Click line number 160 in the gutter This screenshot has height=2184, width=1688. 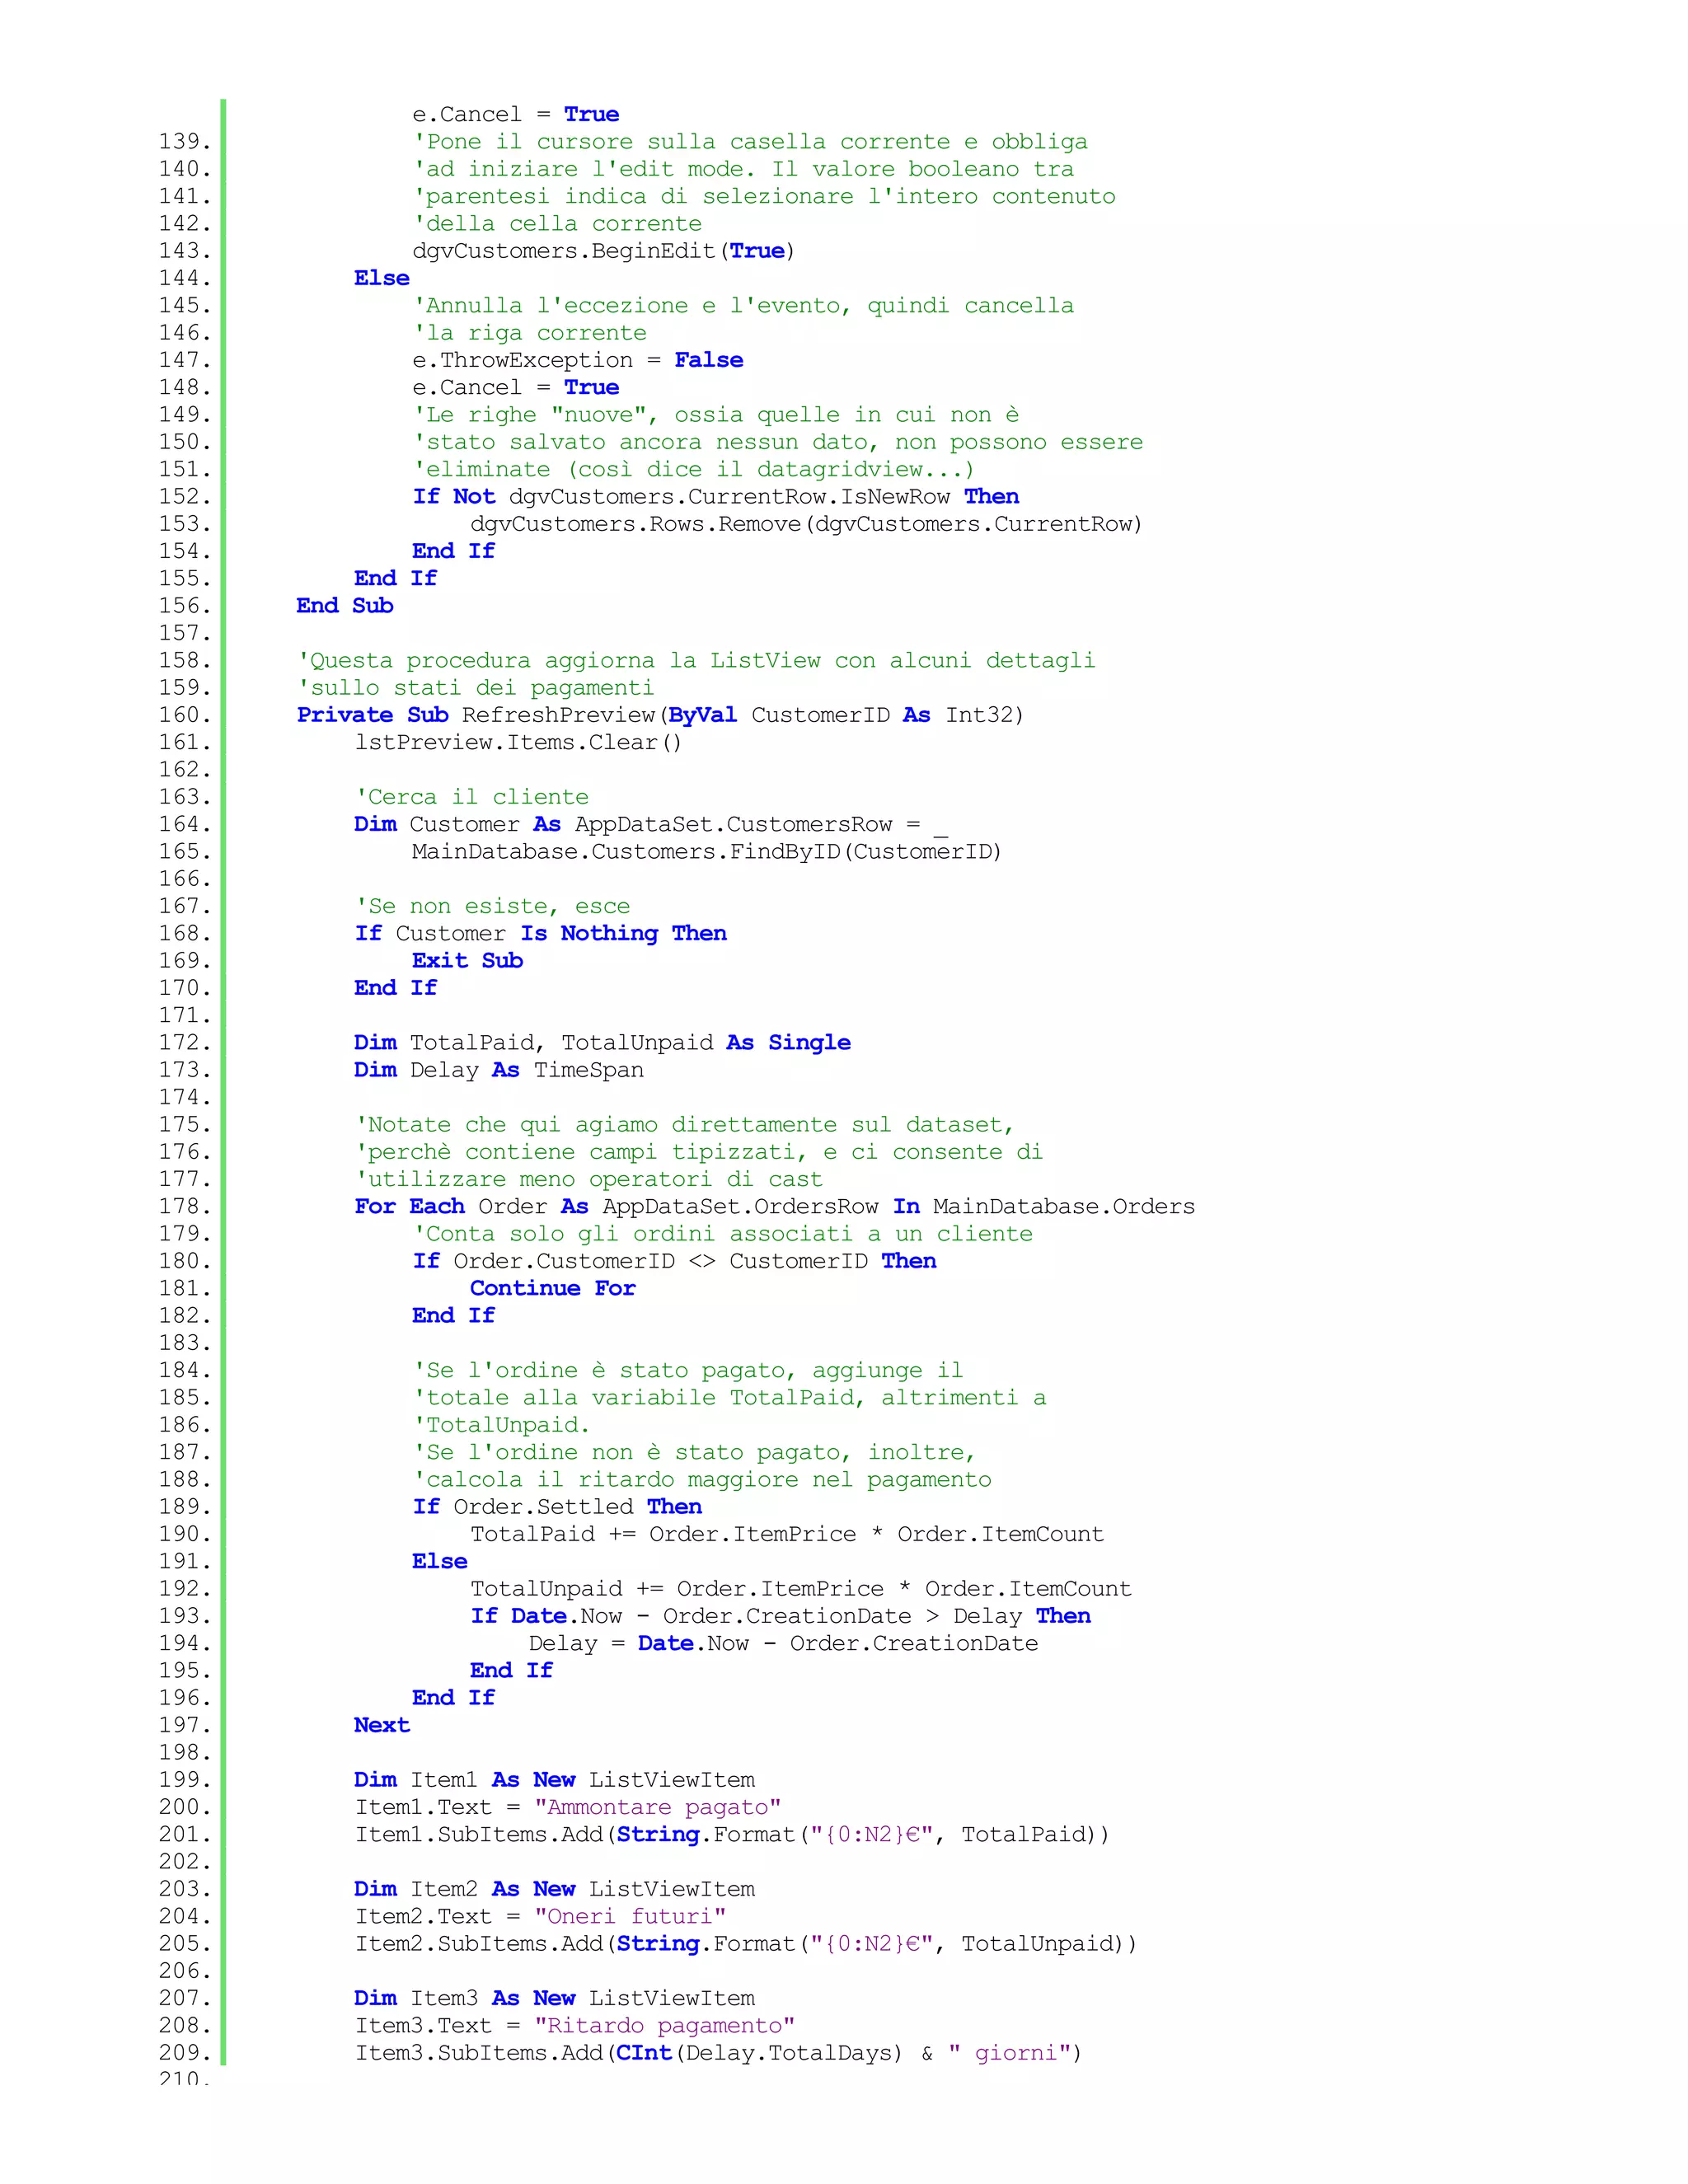point(184,715)
